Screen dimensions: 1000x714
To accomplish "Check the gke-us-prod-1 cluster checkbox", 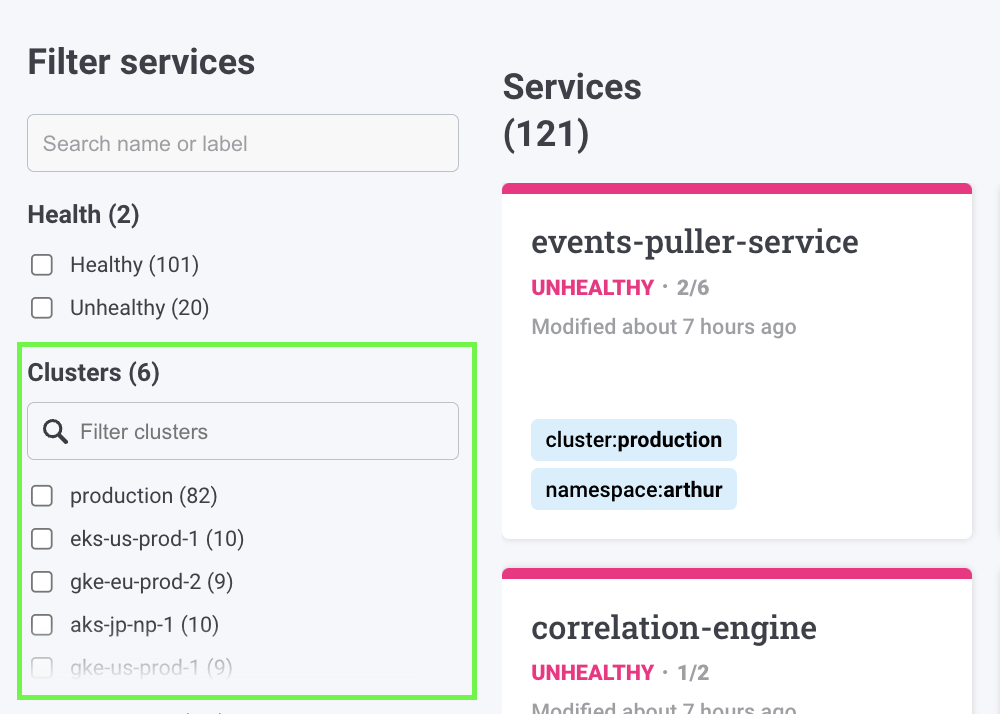I will click(42, 667).
